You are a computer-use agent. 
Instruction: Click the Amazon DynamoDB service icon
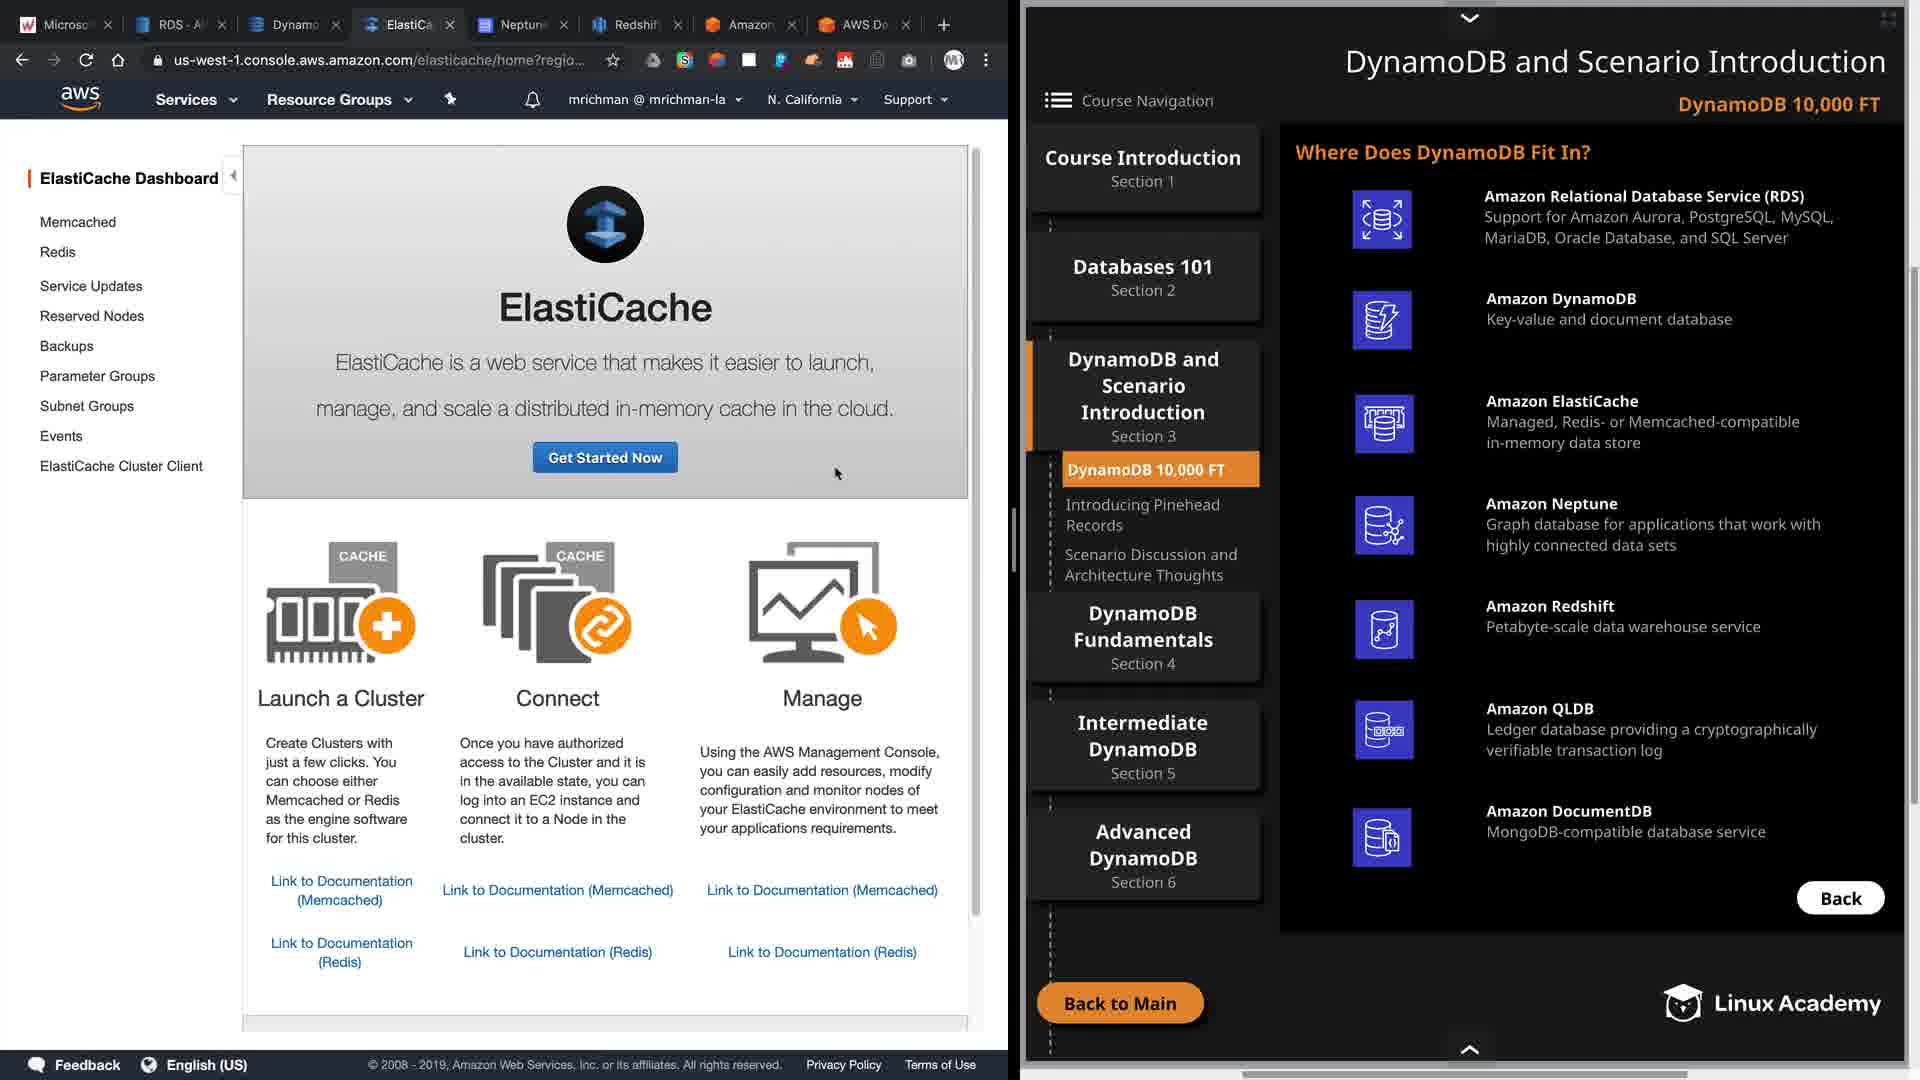click(1381, 320)
